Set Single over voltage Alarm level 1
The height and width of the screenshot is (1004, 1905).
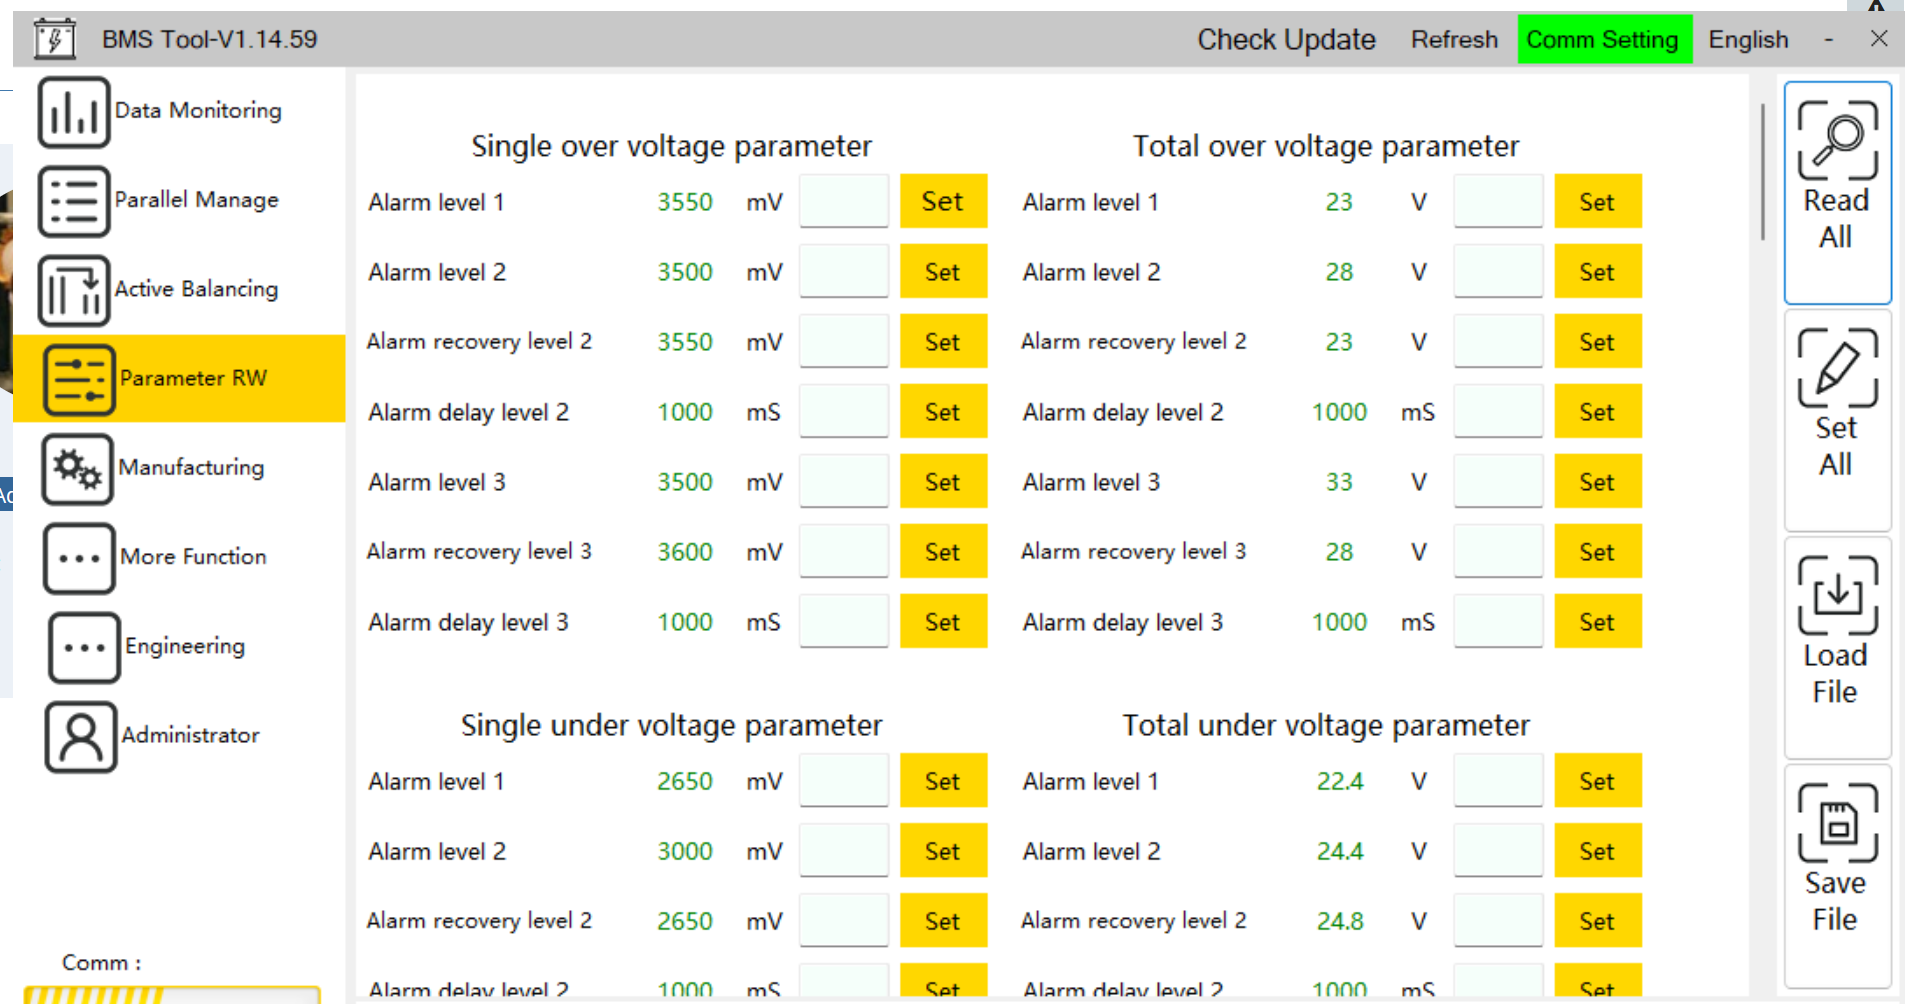(943, 202)
